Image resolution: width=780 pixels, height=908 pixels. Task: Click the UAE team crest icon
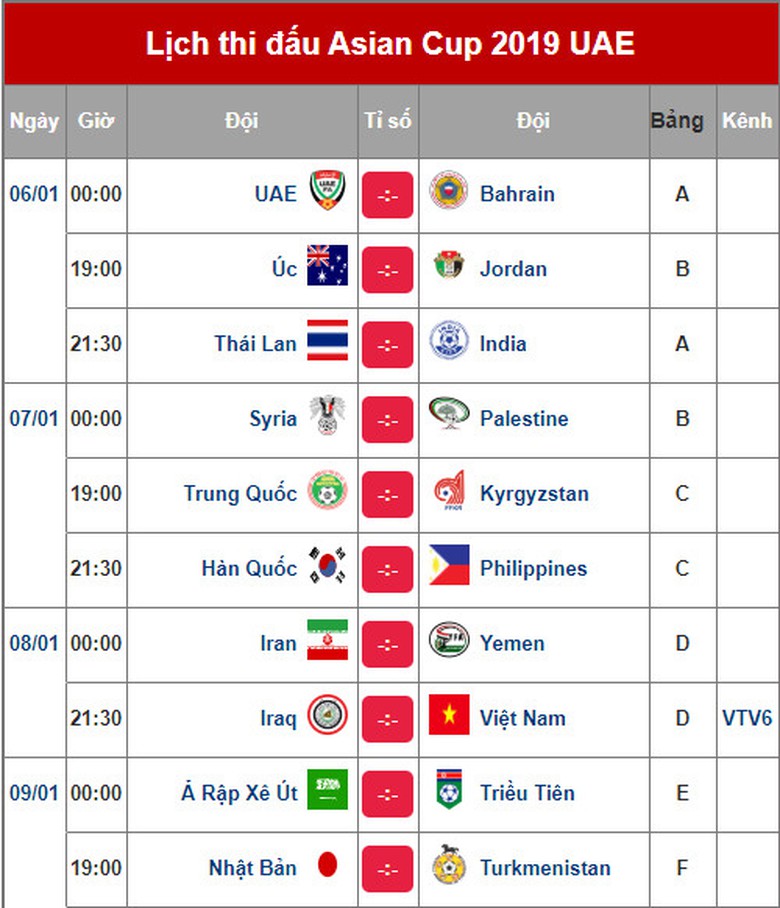(327, 192)
